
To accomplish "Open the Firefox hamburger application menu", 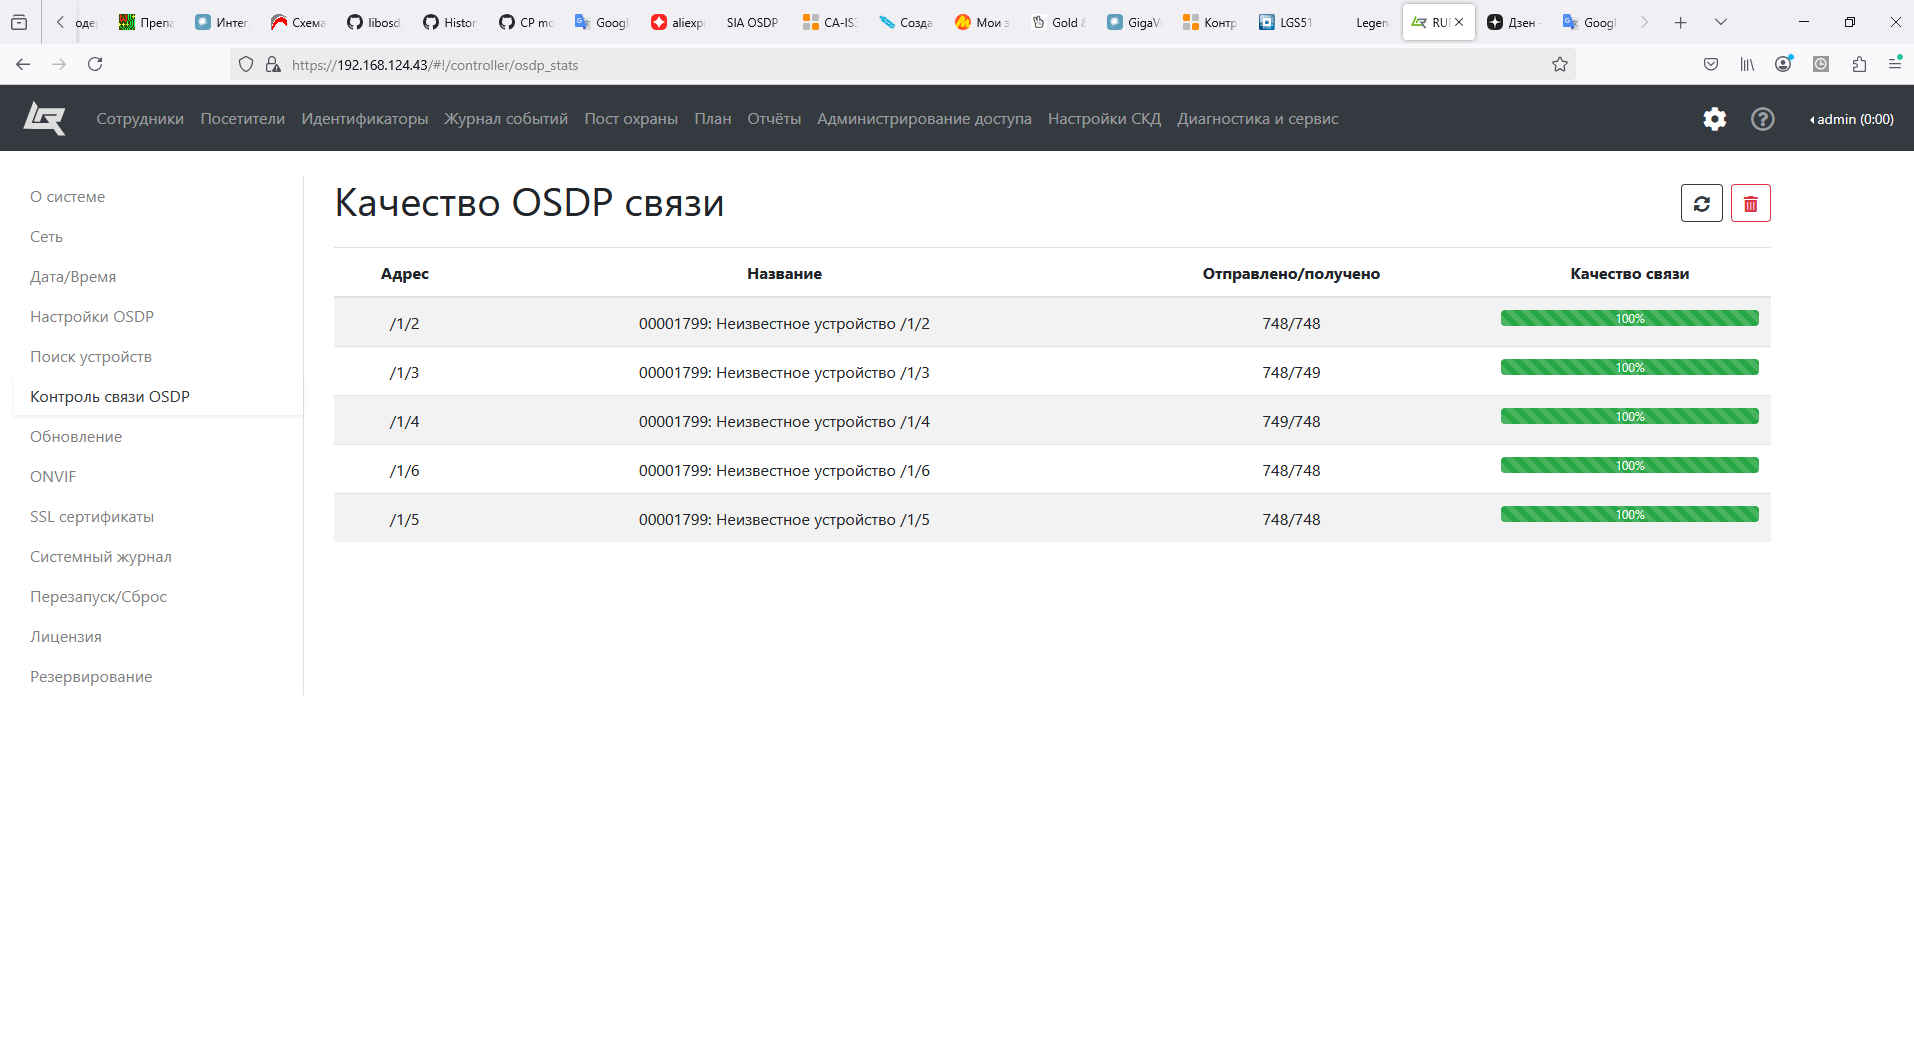I will click(1894, 65).
